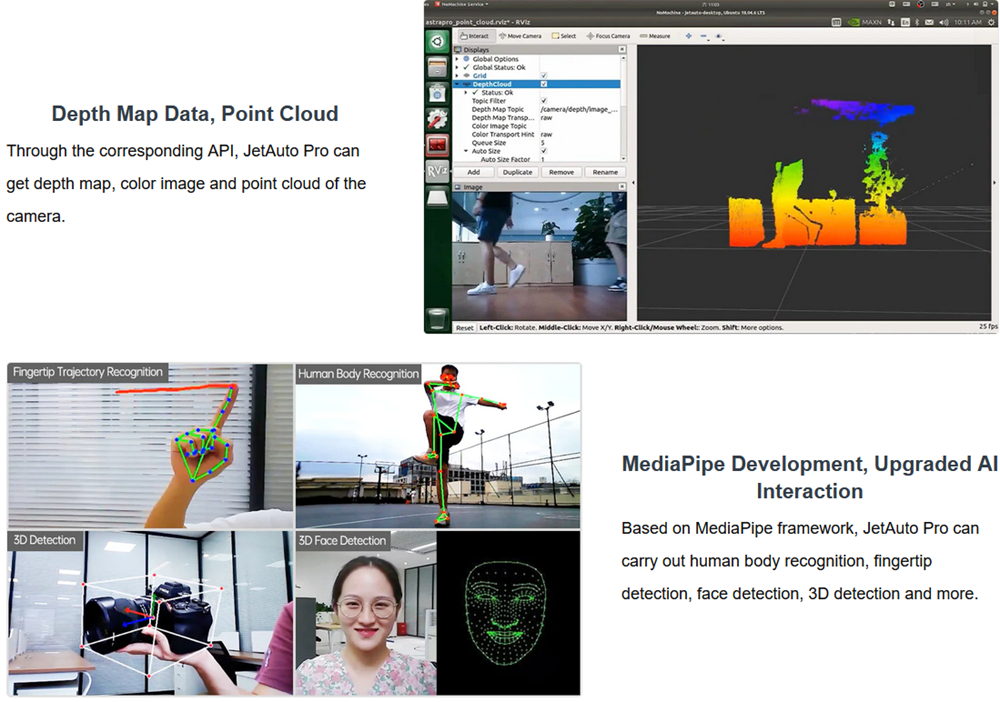Expand the Grid display item
This screenshot has height=702, width=1000.
pos(457,76)
